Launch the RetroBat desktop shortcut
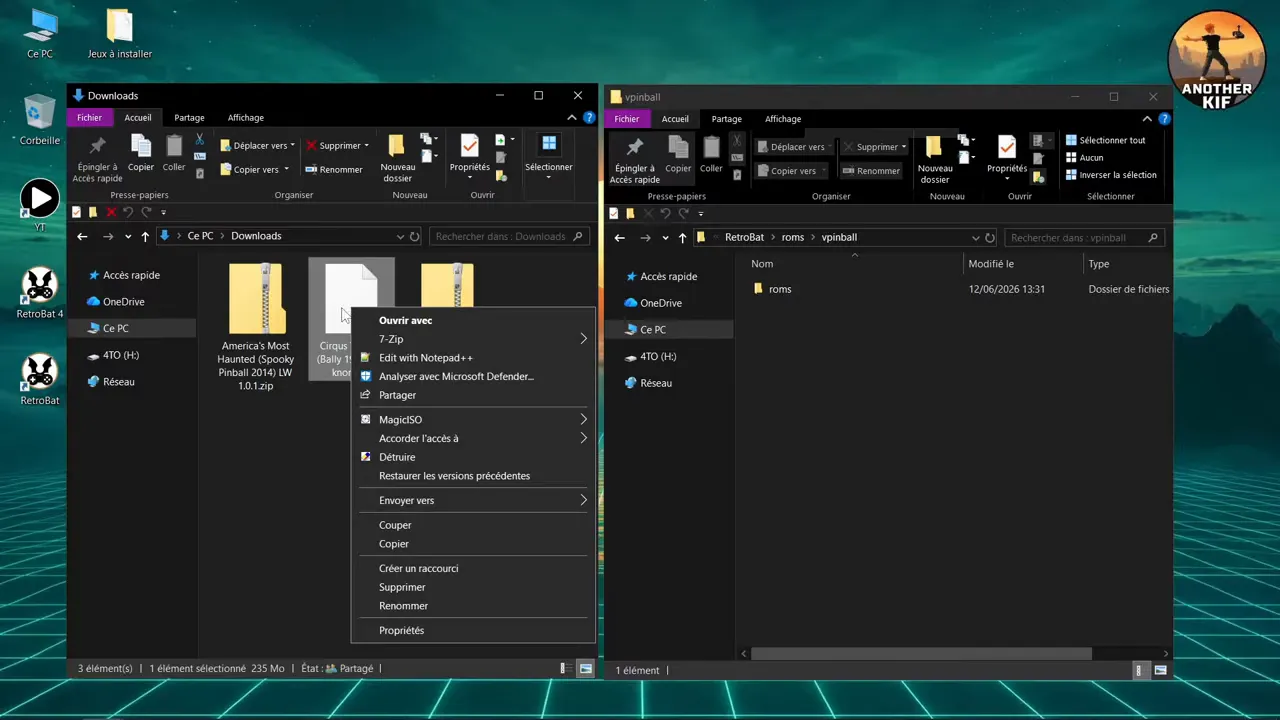The image size is (1280, 720). (x=40, y=380)
